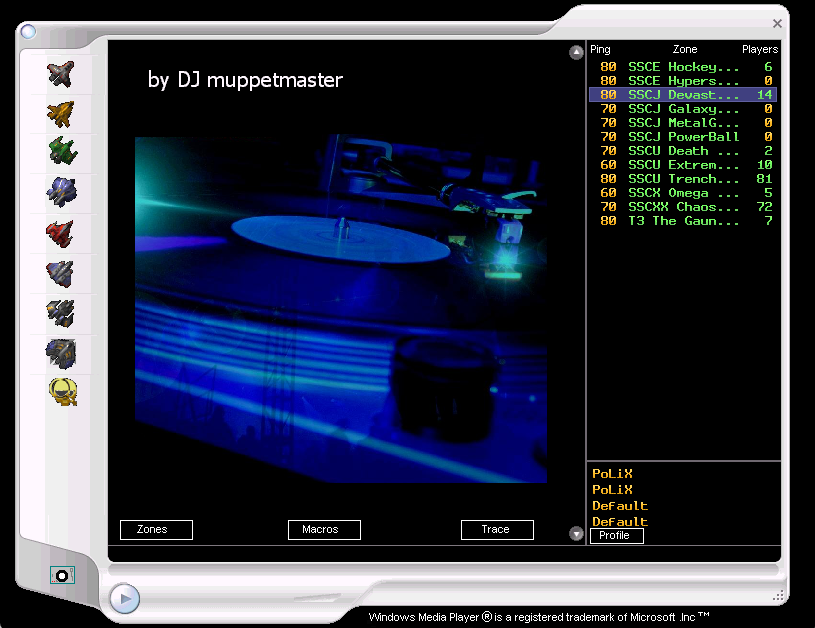Viewport: 815px width, 628px height.
Task: Click the resize grip dots at bottom-right
Action: 778,596
